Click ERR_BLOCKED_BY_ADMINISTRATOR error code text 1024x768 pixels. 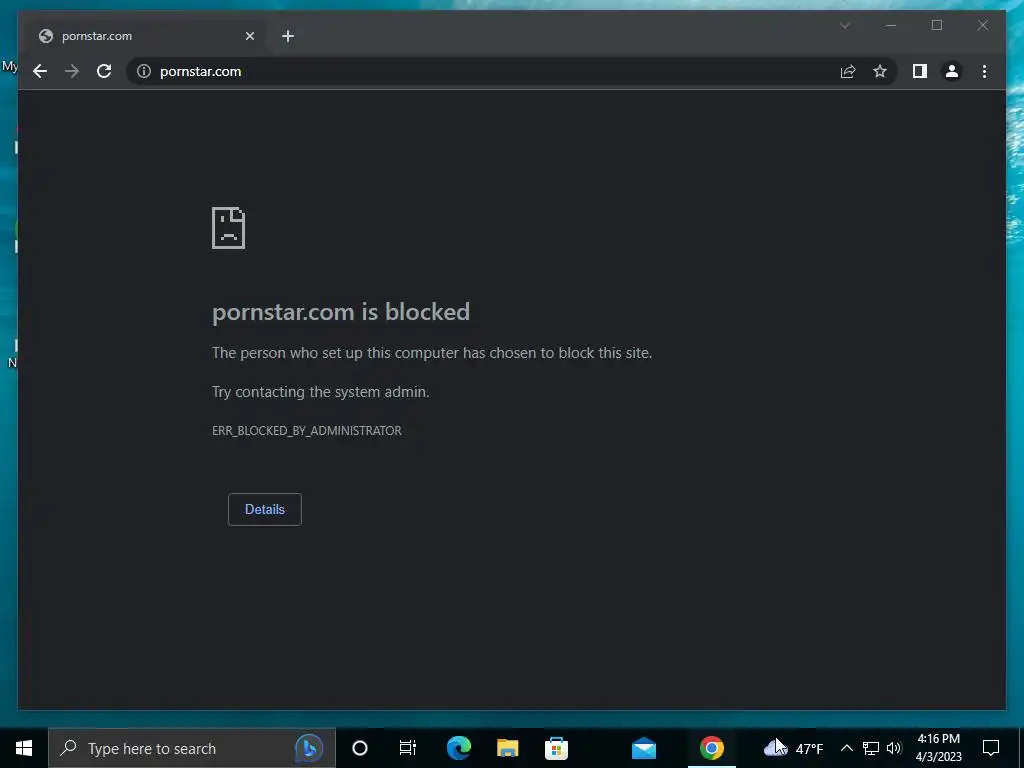307,430
